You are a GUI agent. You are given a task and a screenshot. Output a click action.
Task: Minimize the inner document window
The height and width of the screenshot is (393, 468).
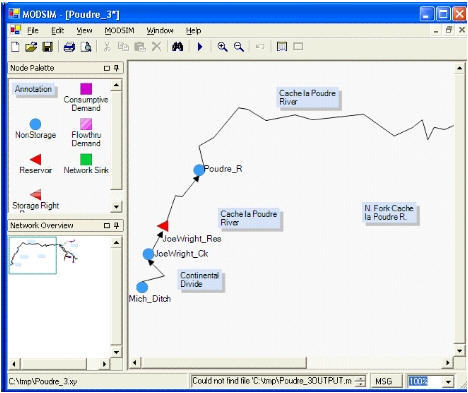[x=436, y=31]
